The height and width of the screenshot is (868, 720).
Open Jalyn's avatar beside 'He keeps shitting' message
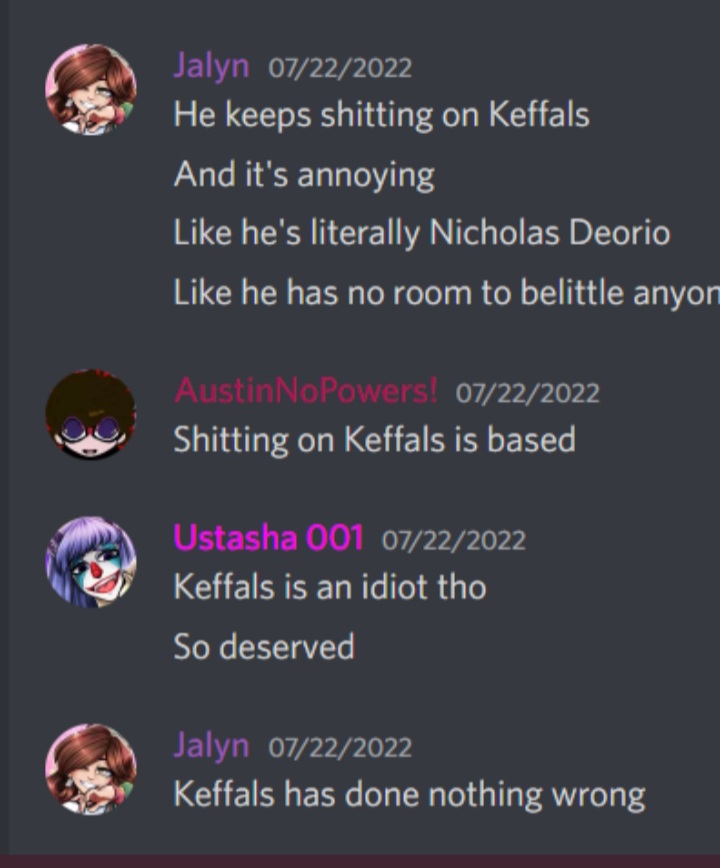point(91,90)
